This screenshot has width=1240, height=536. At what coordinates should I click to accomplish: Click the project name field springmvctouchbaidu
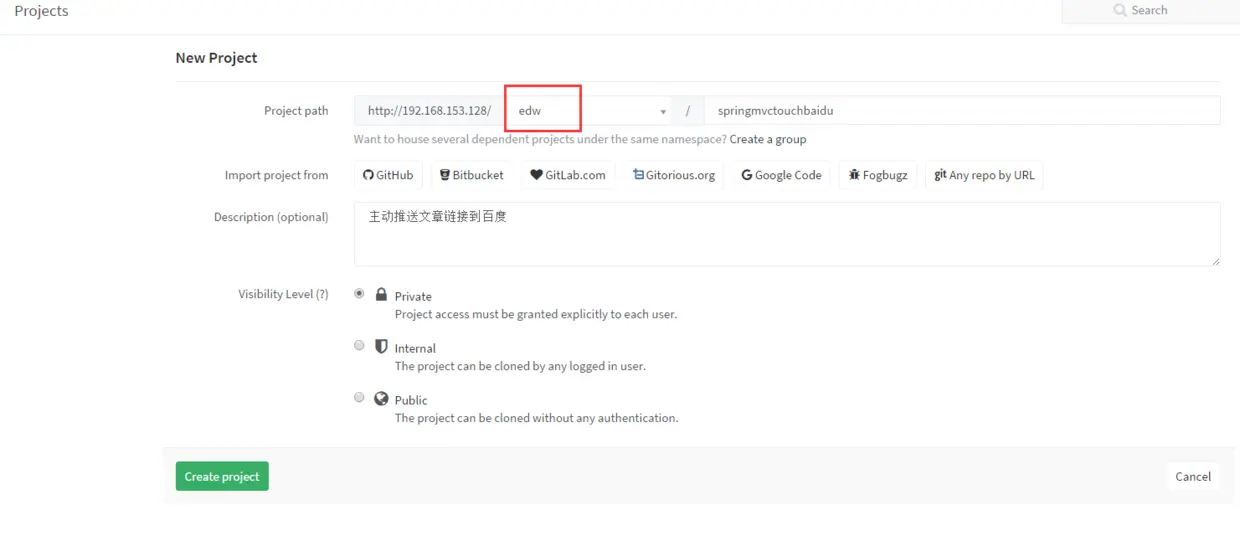tap(962, 111)
